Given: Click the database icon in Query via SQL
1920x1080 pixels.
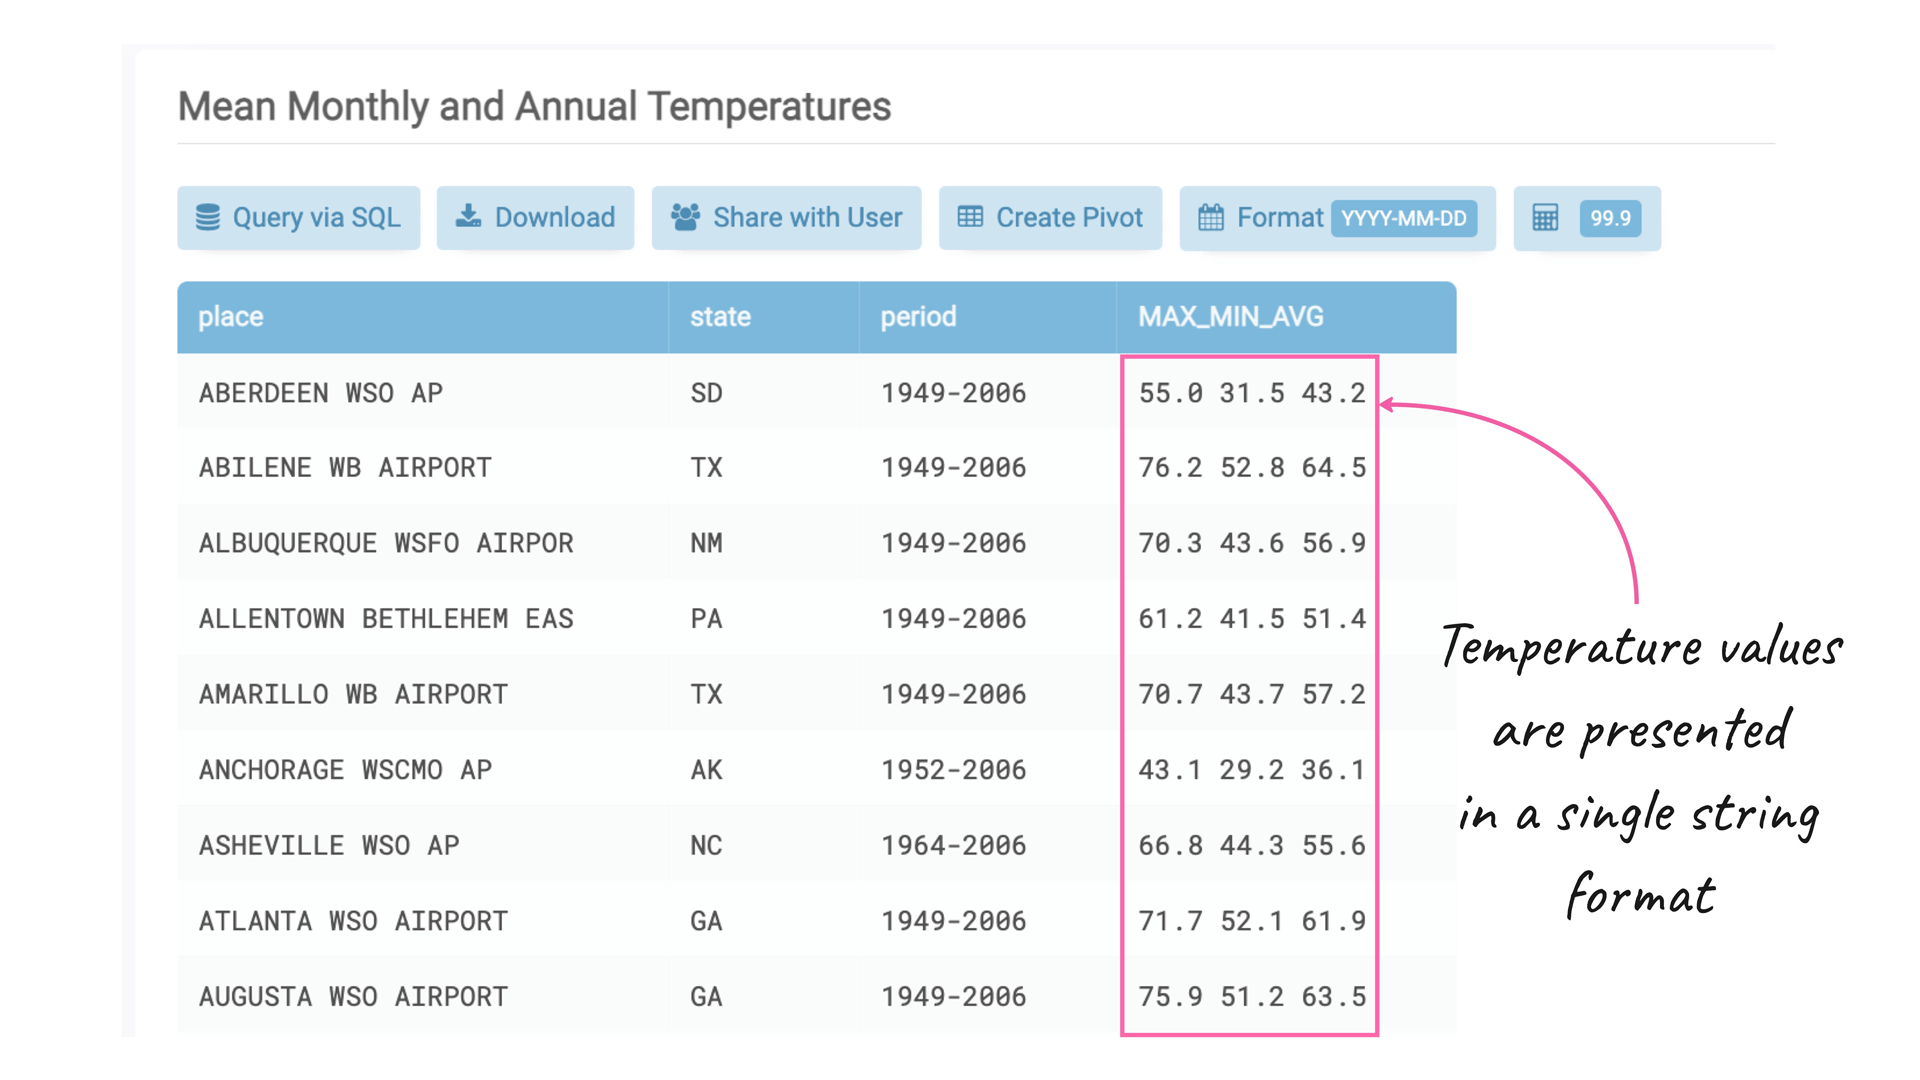Looking at the screenshot, I should [208, 217].
